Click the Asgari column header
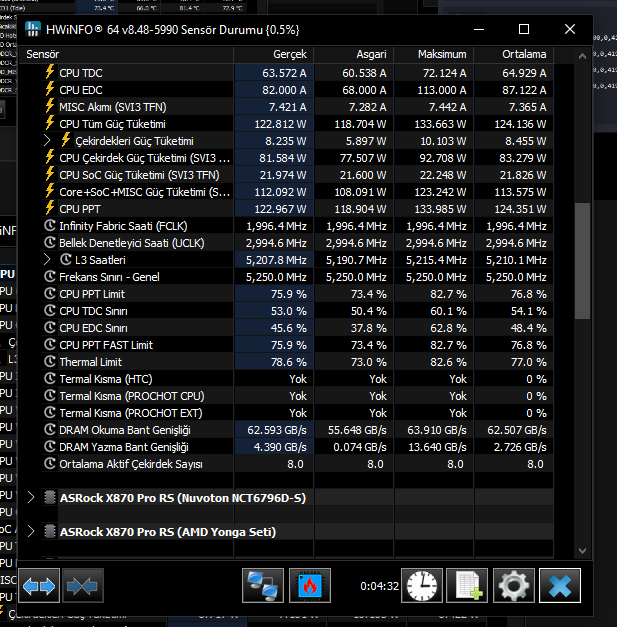Image resolution: width=617 pixels, height=627 pixels. pyautogui.click(x=354, y=54)
